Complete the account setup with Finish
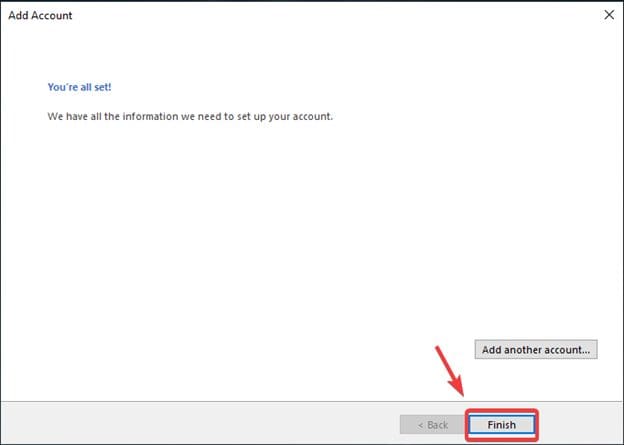The height and width of the screenshot is (445, 624). [x=501, y=424]
